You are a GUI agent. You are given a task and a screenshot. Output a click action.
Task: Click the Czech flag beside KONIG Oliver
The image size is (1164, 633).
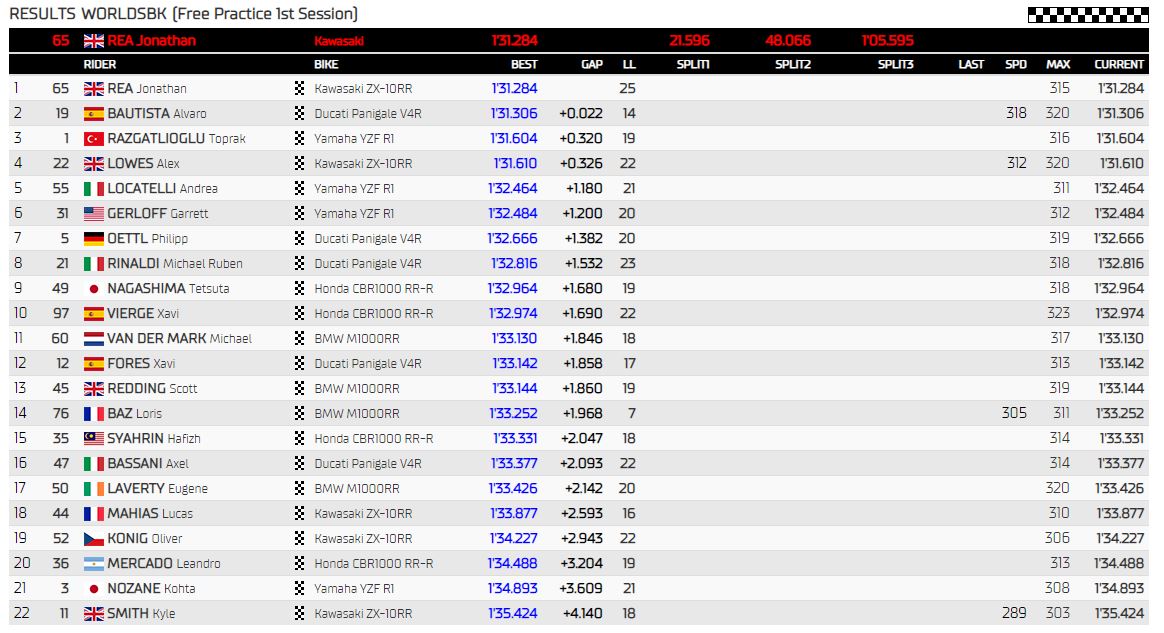pyautogui.click(x=94, y=539)
